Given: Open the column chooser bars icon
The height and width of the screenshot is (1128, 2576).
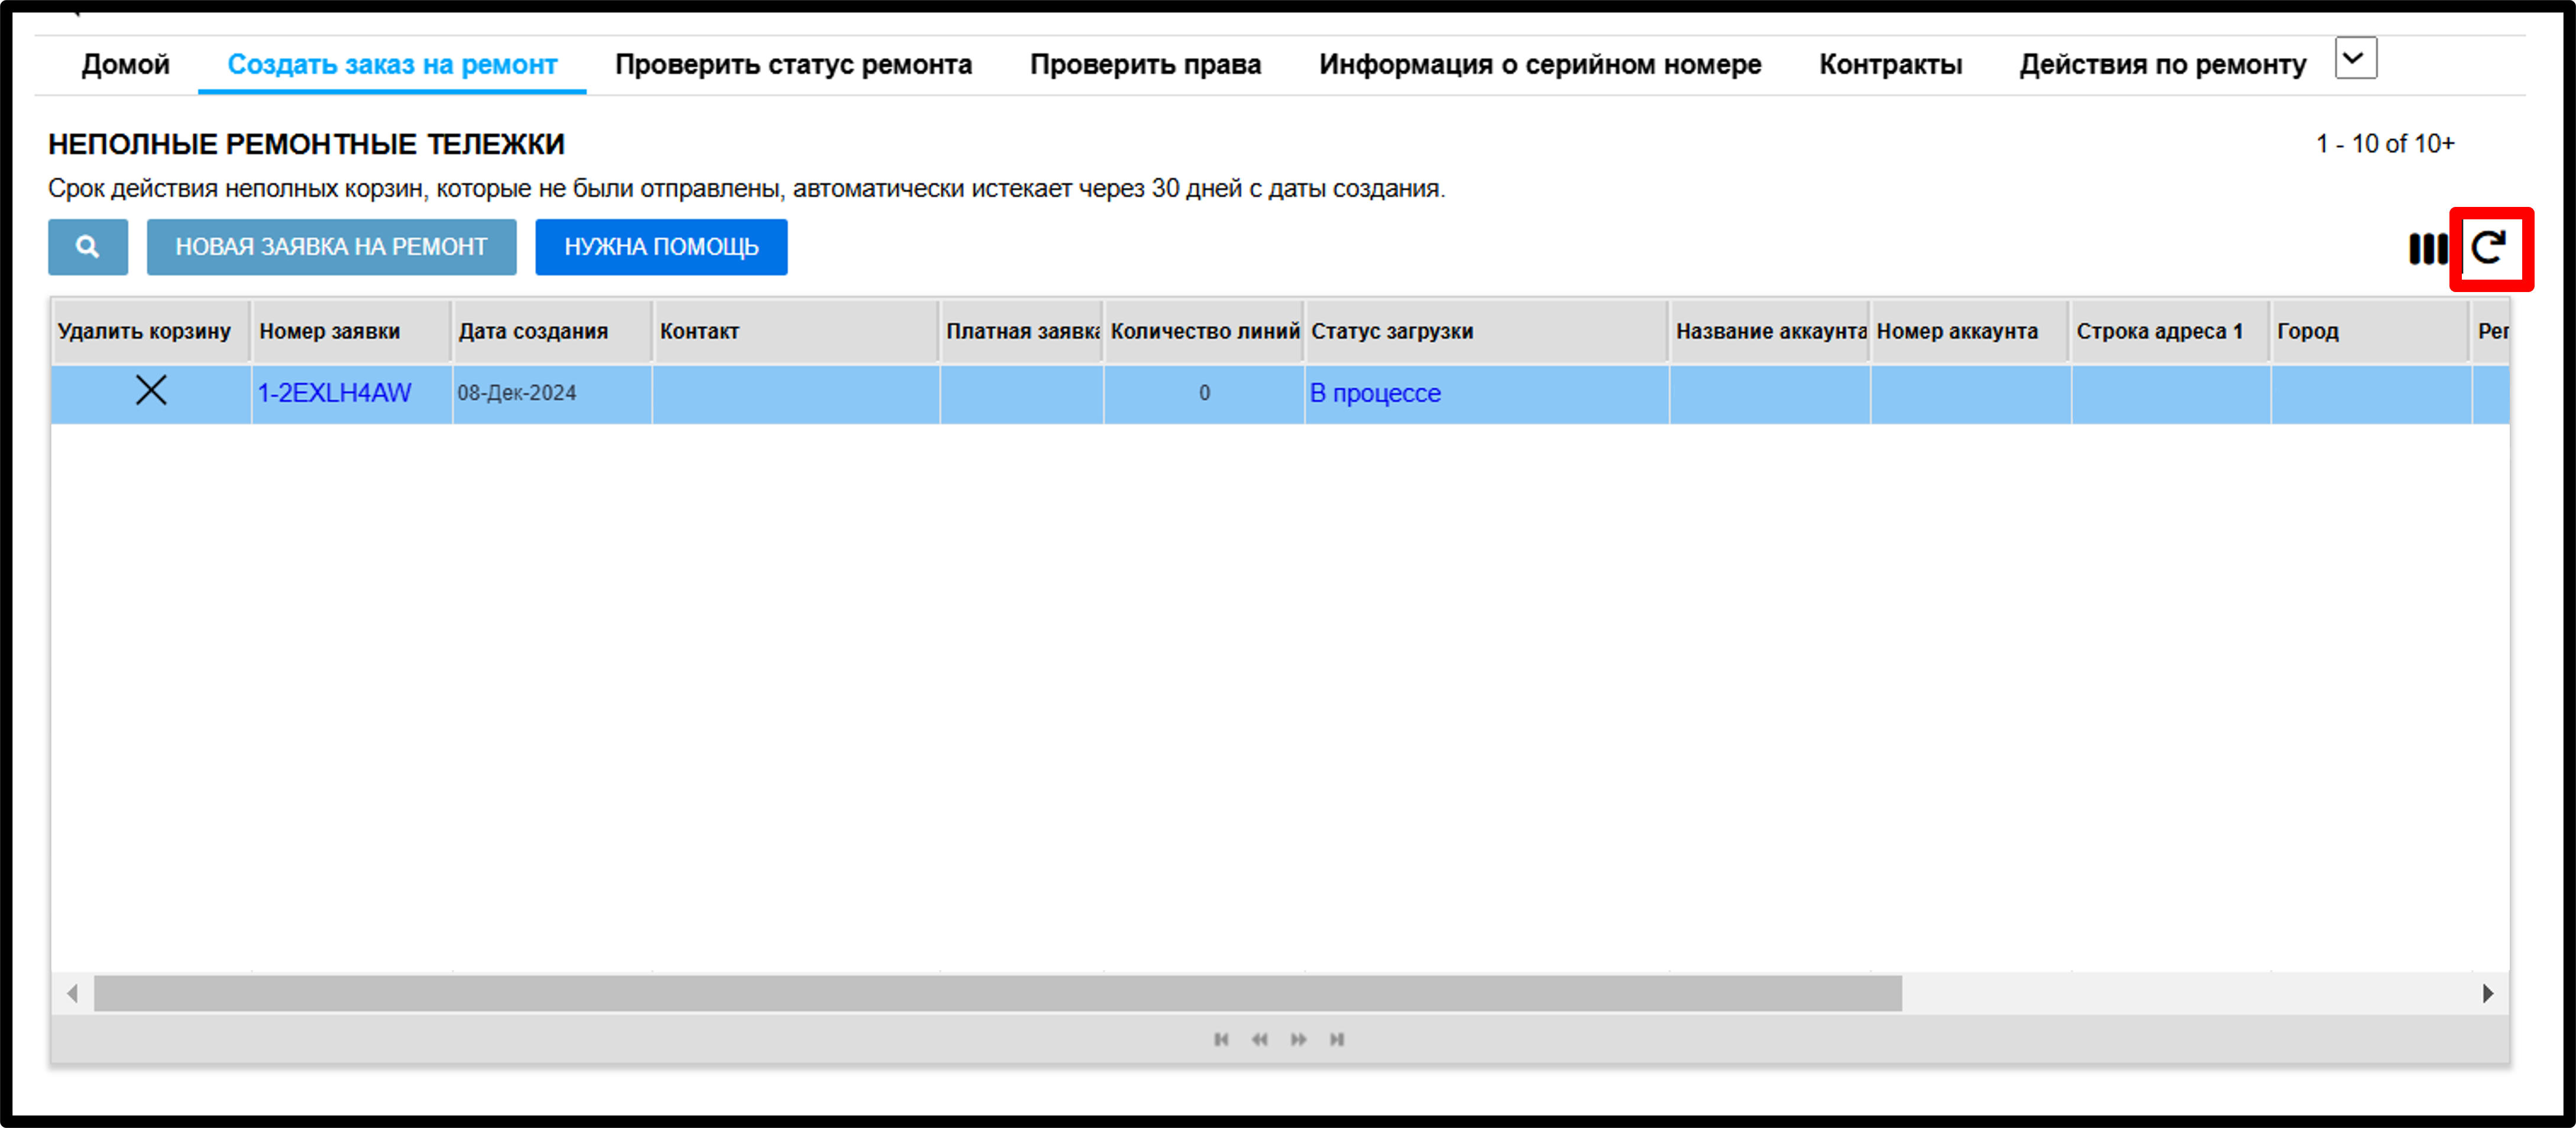Looking at the screenshot, I should tap(2427, 249).
